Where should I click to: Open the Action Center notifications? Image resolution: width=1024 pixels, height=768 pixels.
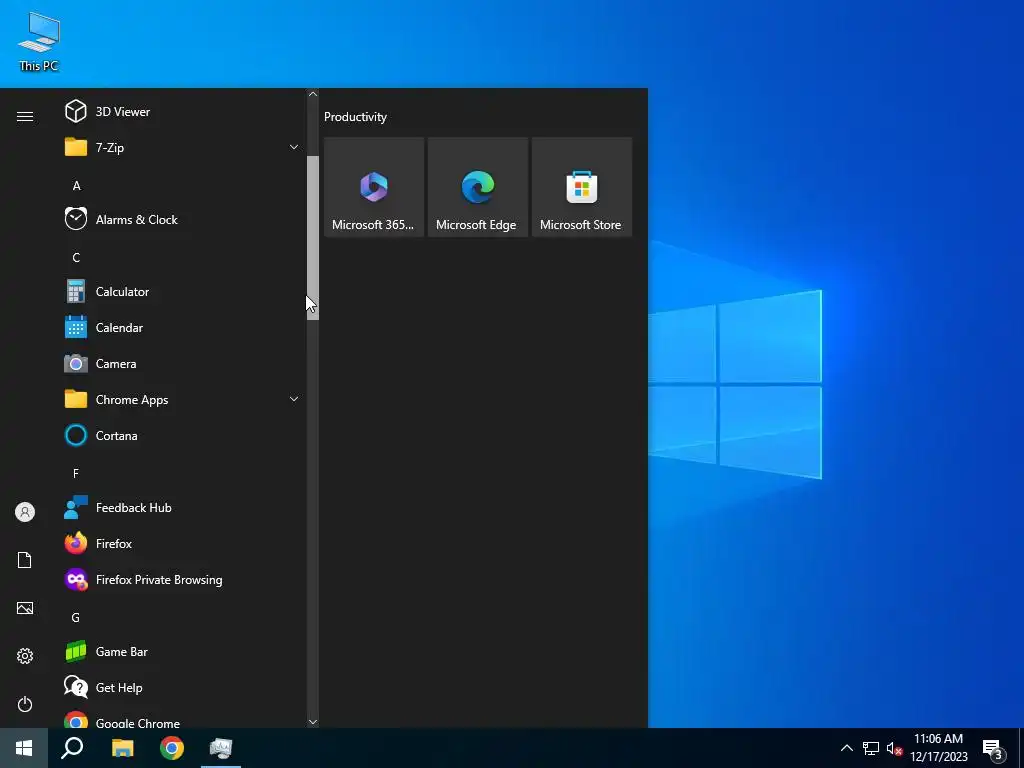(x=993, y=748)
